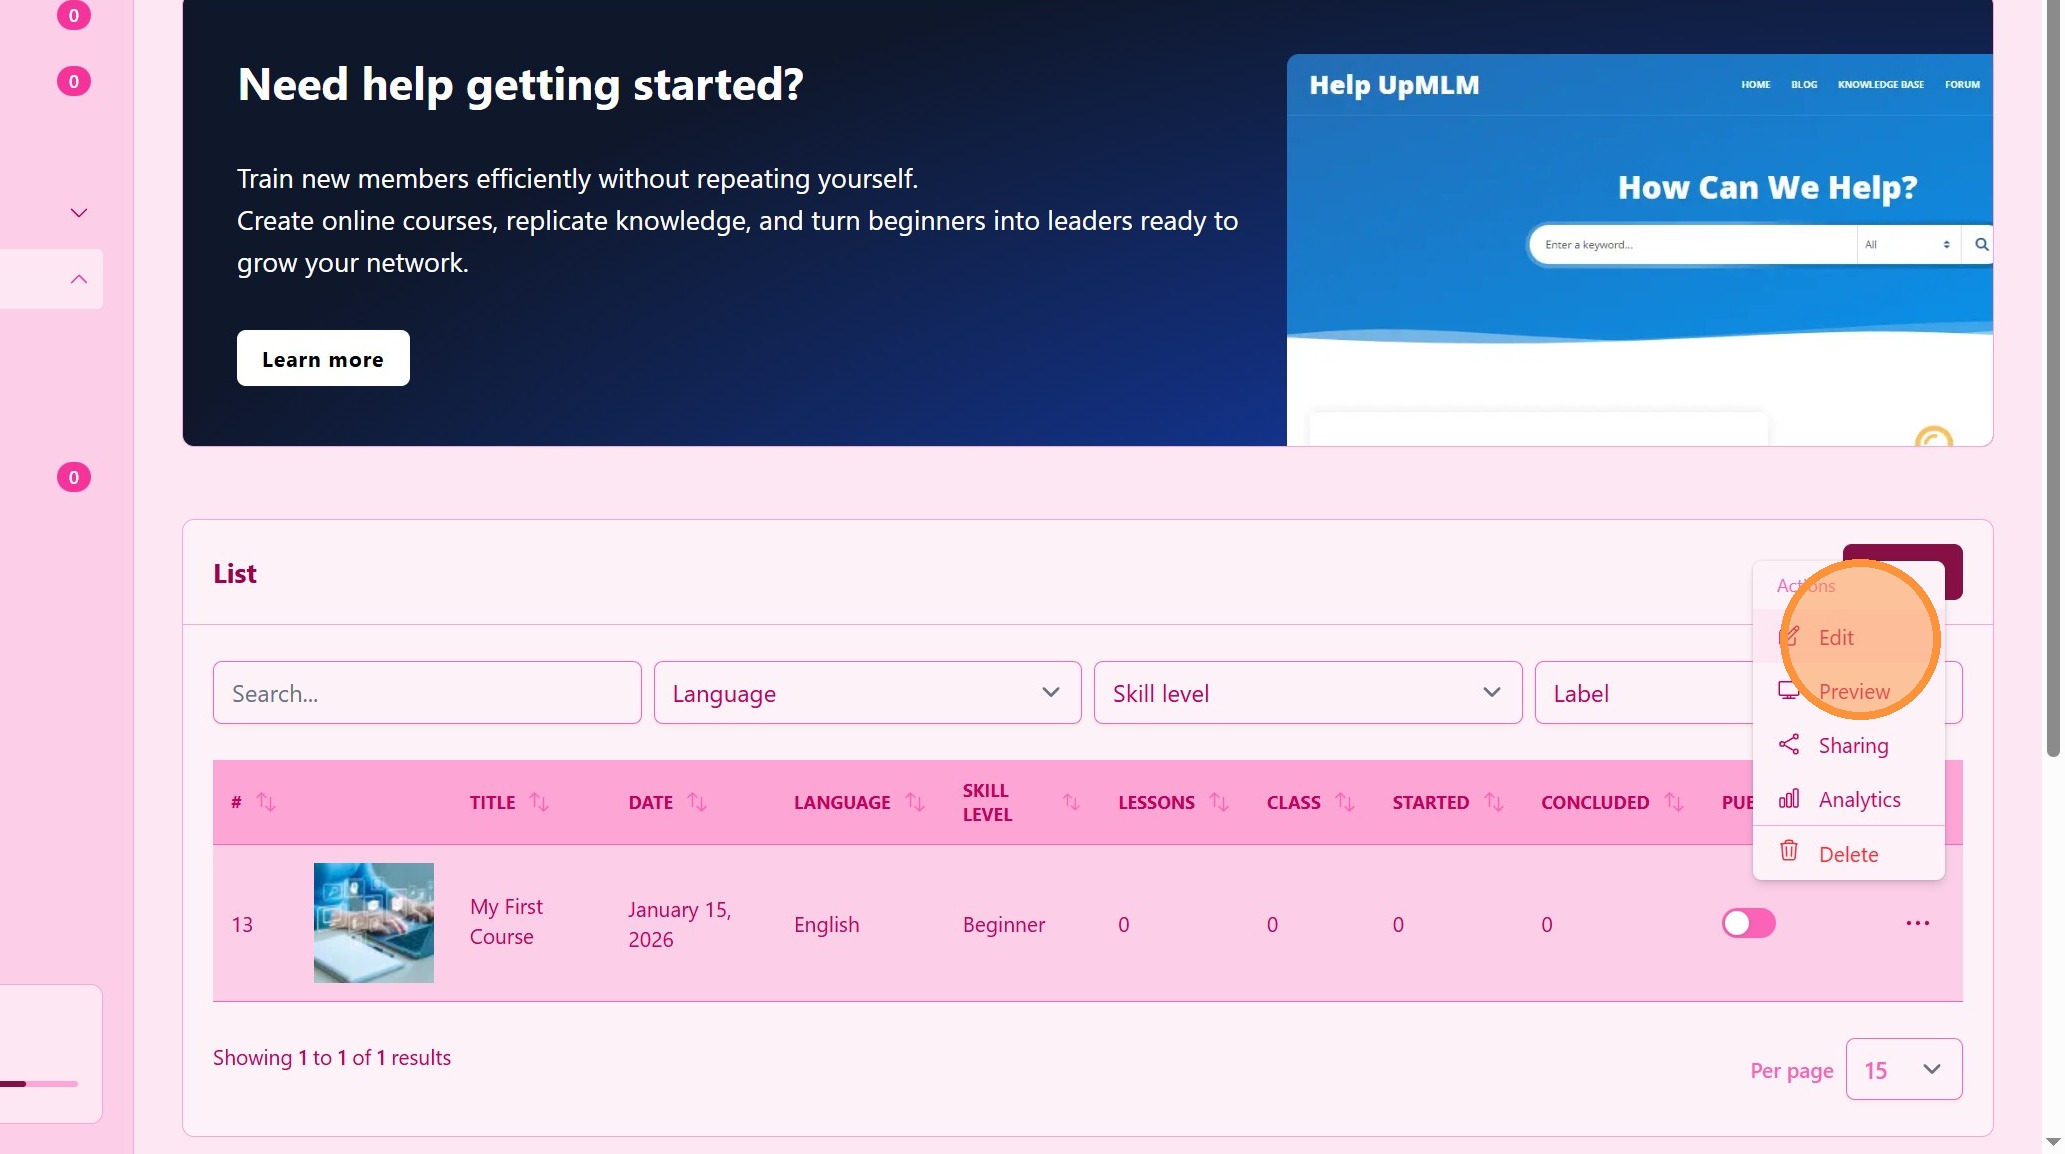Open the Skill level filter dropdown

pyautogui.click(x=1307, y=693)
